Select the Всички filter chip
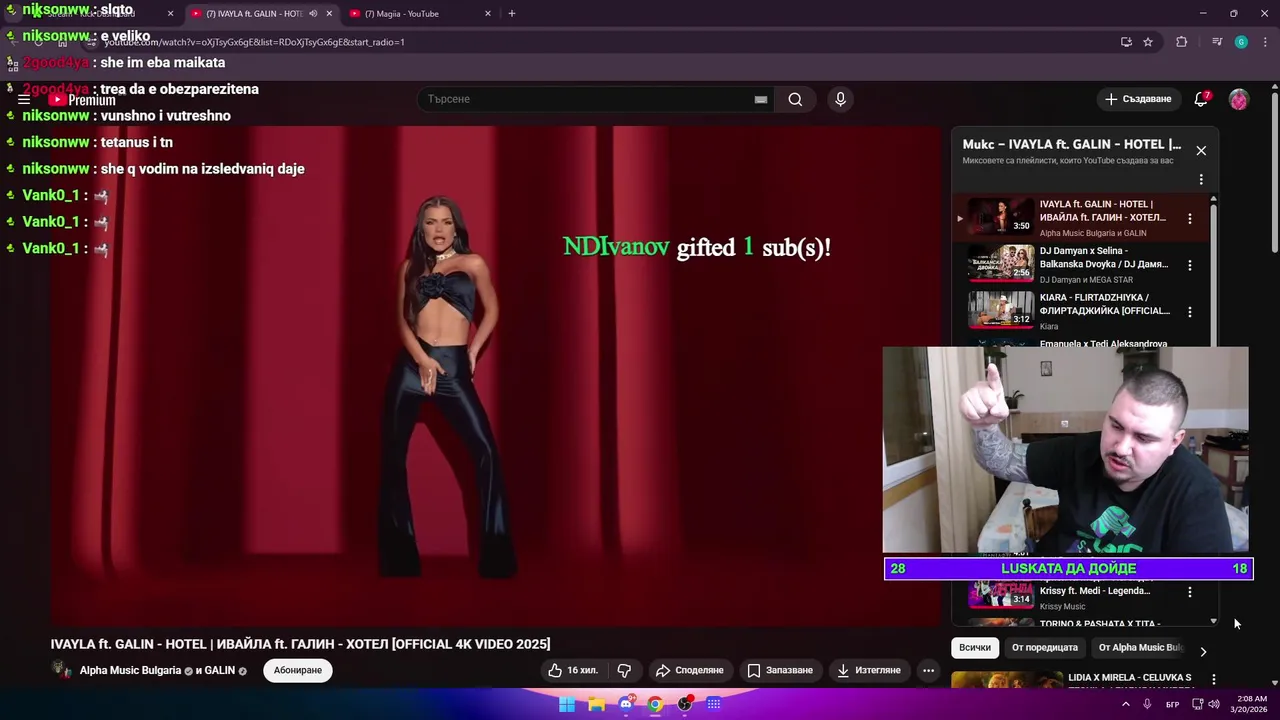1280x720 pixels. (975, 648)
